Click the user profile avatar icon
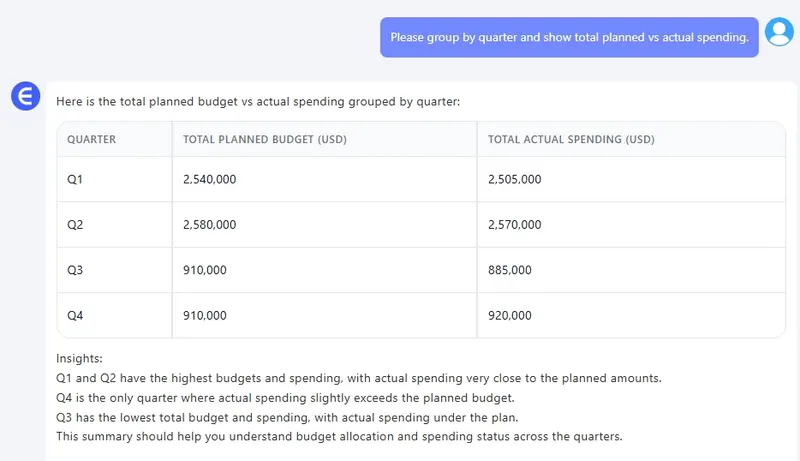Screen dimensions: 800x461 pyautogui.click(x=778, y=32)
